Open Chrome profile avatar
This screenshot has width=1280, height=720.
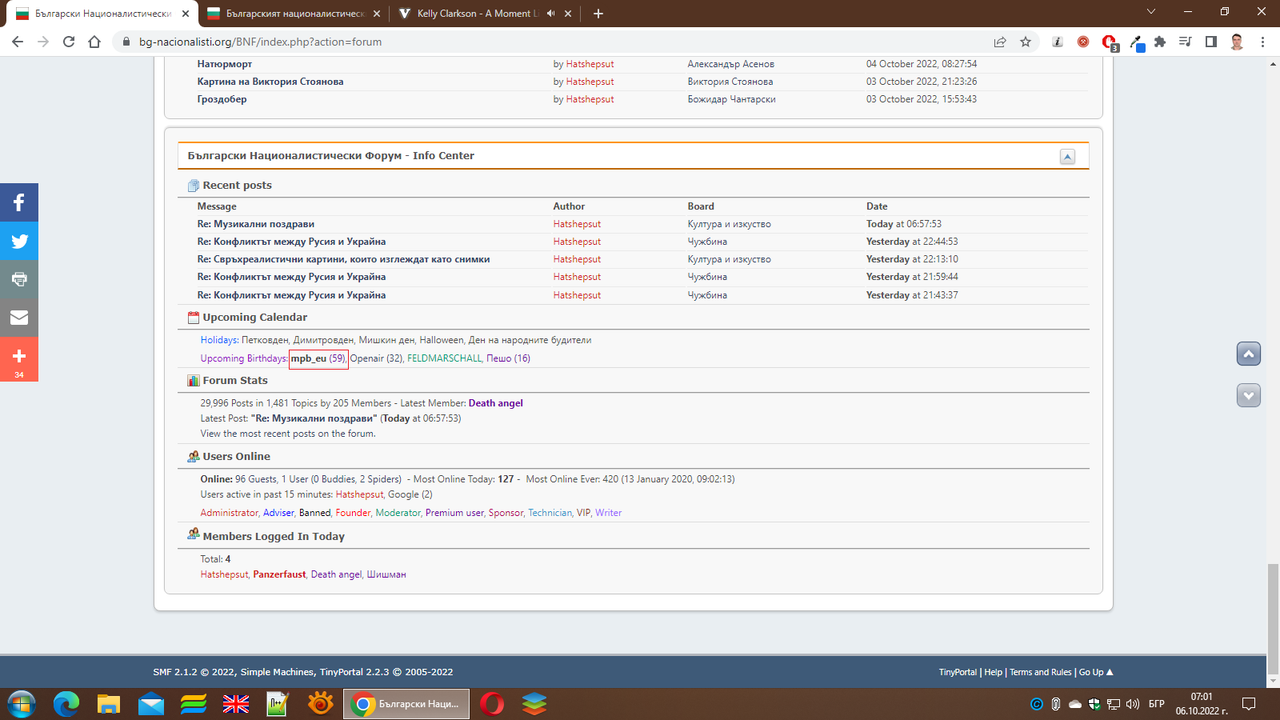[x=1237, y=42]
